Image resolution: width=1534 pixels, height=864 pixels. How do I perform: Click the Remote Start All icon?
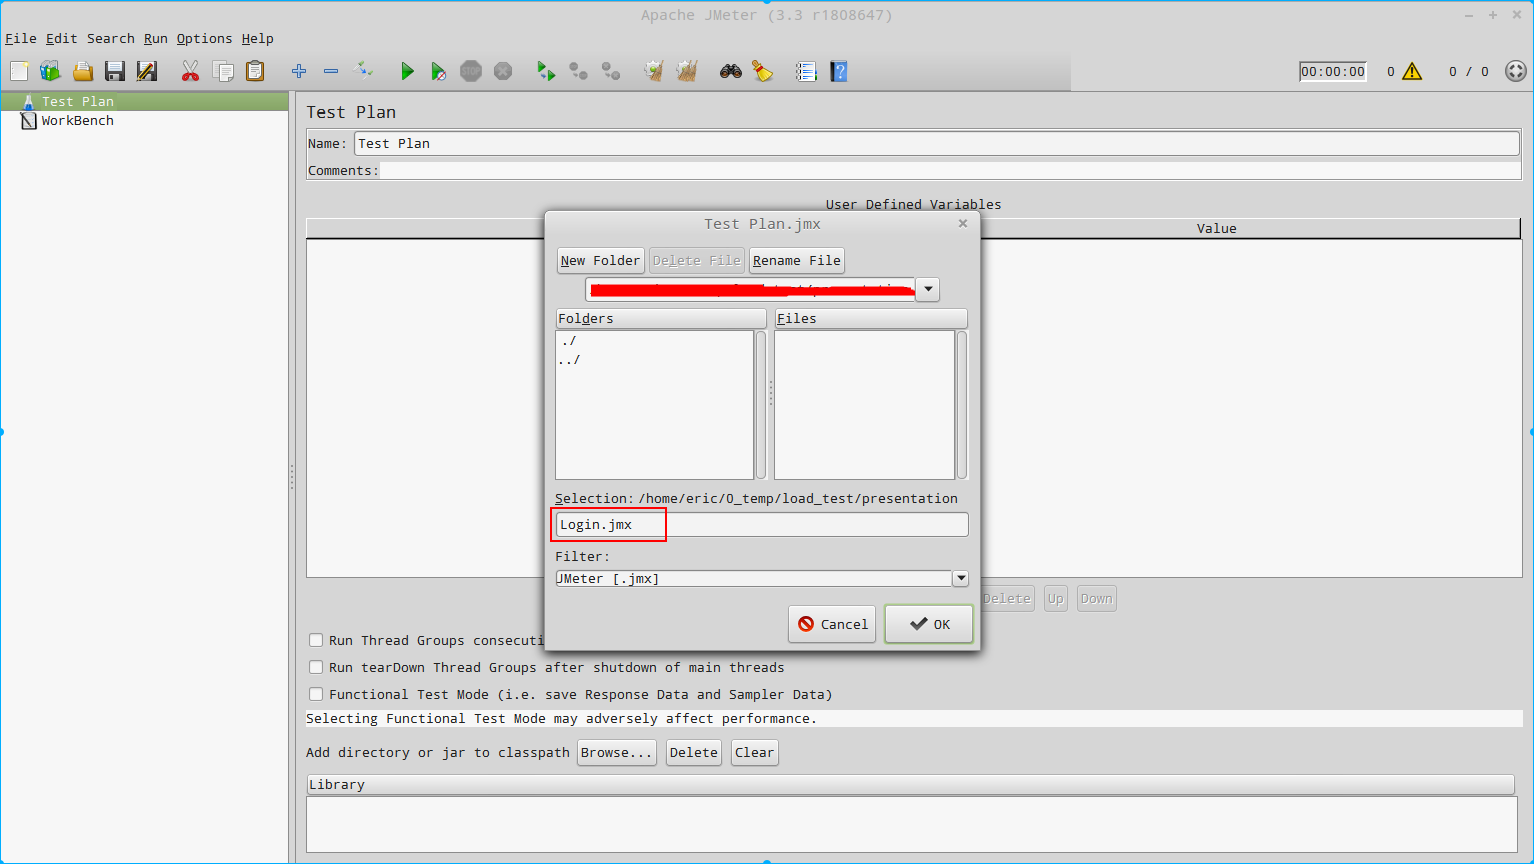coord(546,71)
